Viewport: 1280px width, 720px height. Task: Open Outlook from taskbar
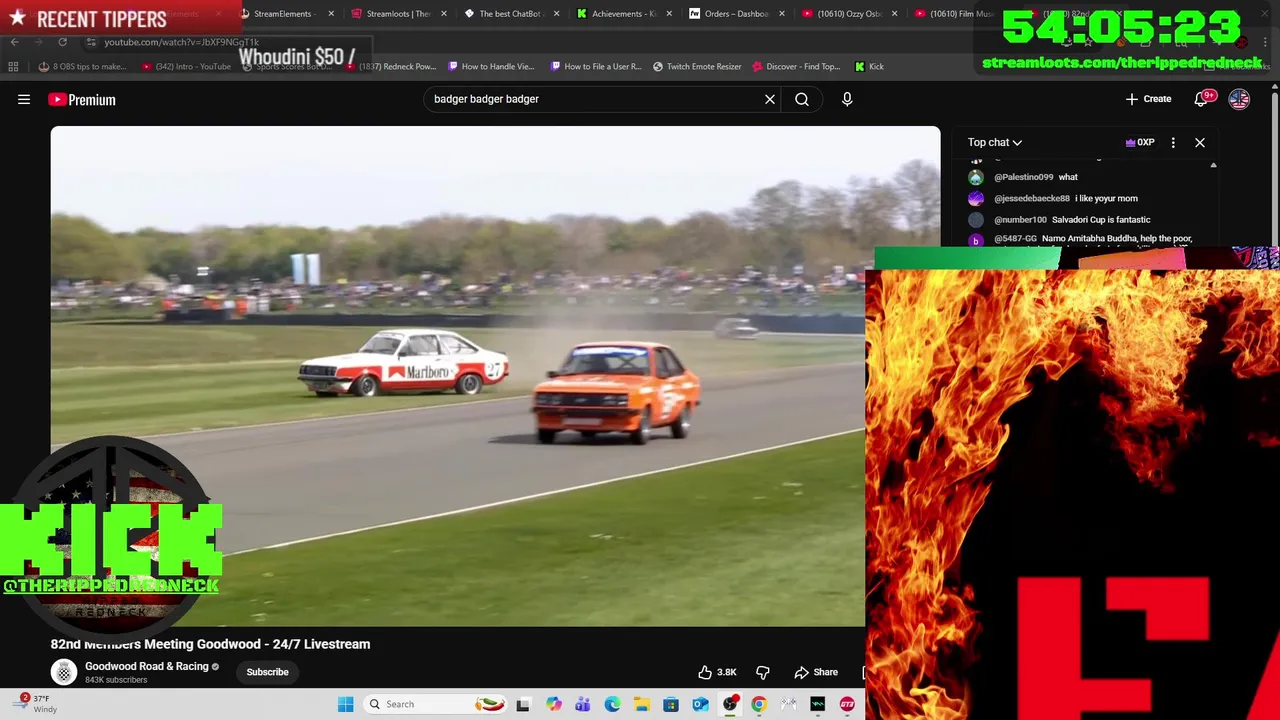pos(700,704)
